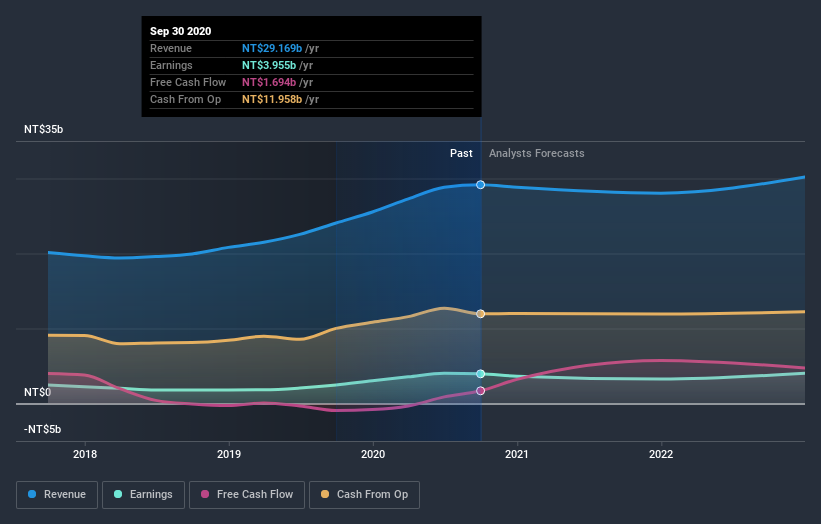The height and width of the screenshot is (524, 821).
Task: Click the Earnings teal data point
Action: click(481, 374)
